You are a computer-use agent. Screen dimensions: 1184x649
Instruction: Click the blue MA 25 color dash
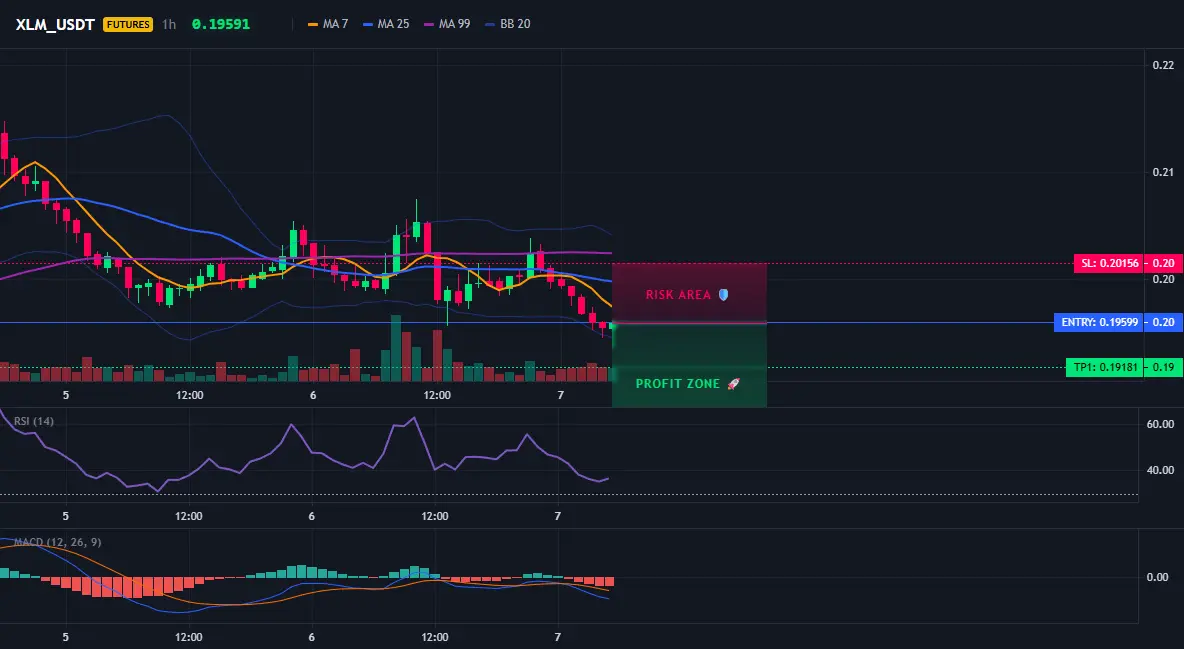[x=368, y=24]
